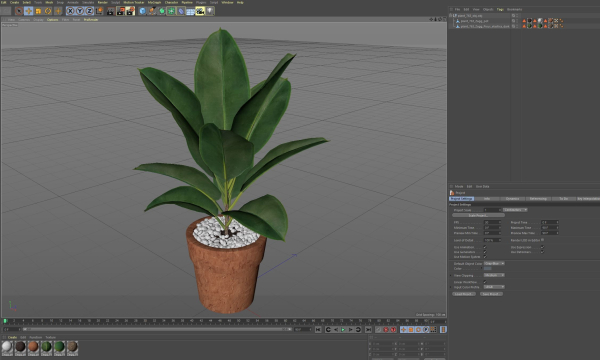Image resolution: width=600 pixels, height=360 pixels.
Task: Switch to the To Do tab
Action: pyautogui.click(x=563, y=199)
